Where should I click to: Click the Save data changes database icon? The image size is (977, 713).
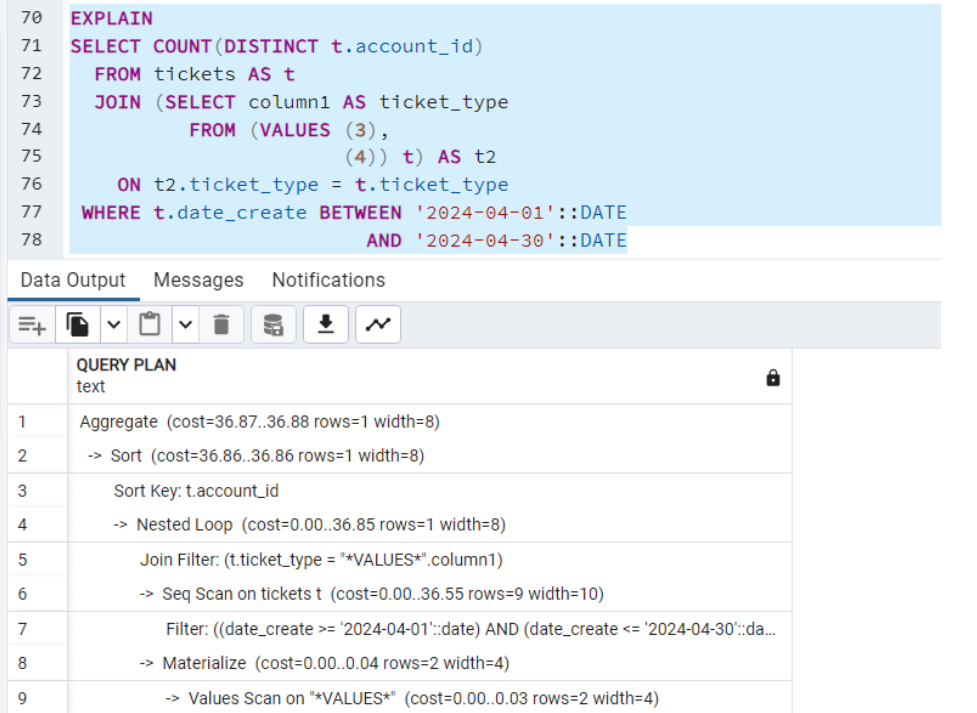point(273,325)
